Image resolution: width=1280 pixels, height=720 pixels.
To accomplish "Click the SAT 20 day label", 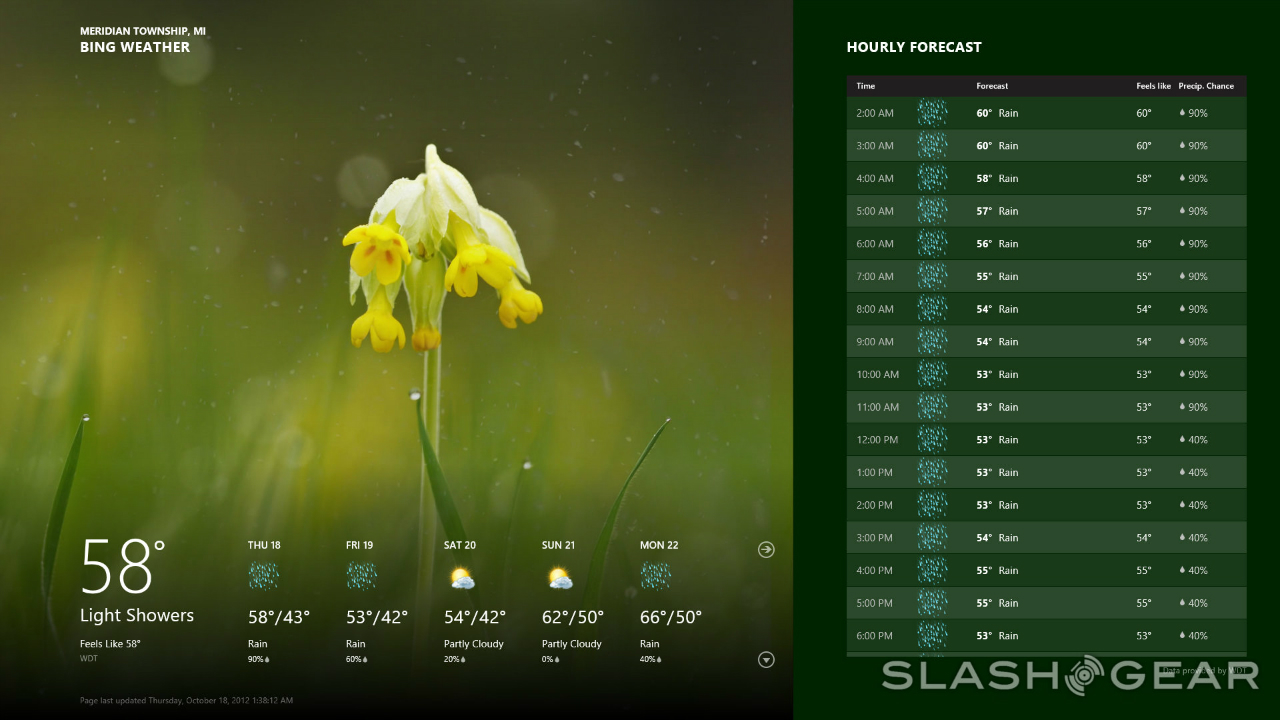I will click(460, 545).
